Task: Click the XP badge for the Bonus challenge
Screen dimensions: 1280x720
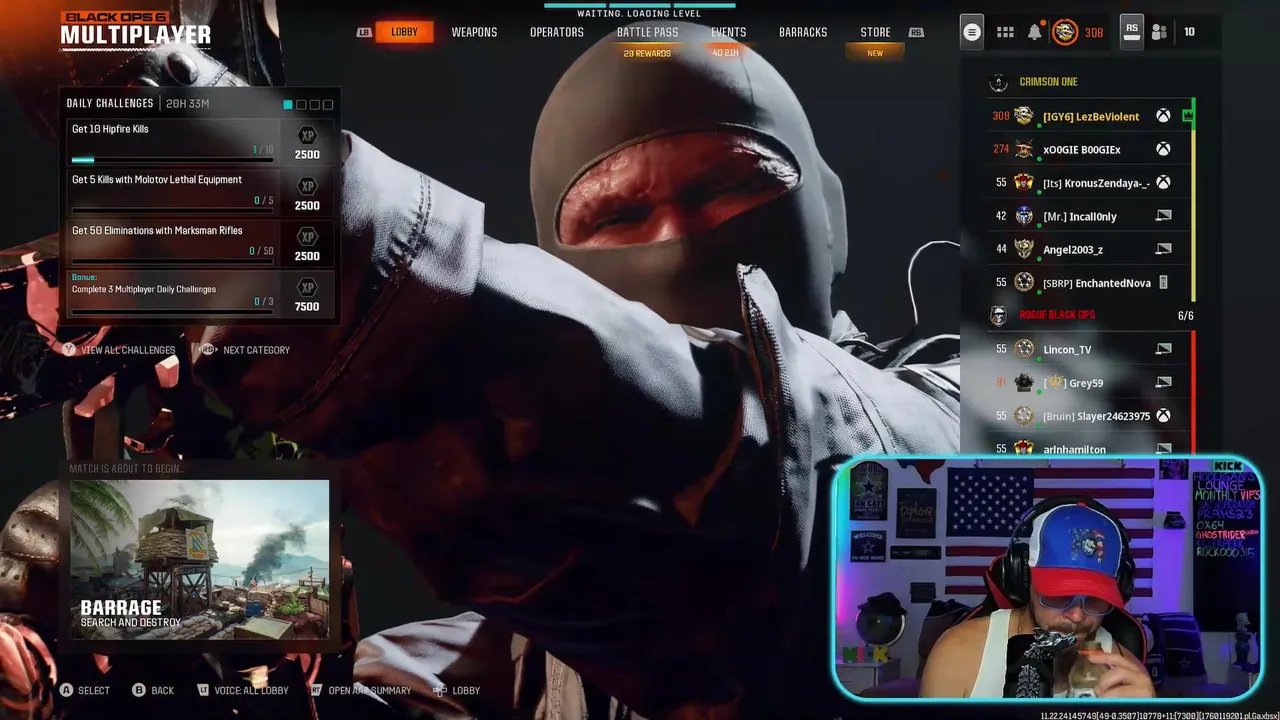Action: (x=307, y=288)
